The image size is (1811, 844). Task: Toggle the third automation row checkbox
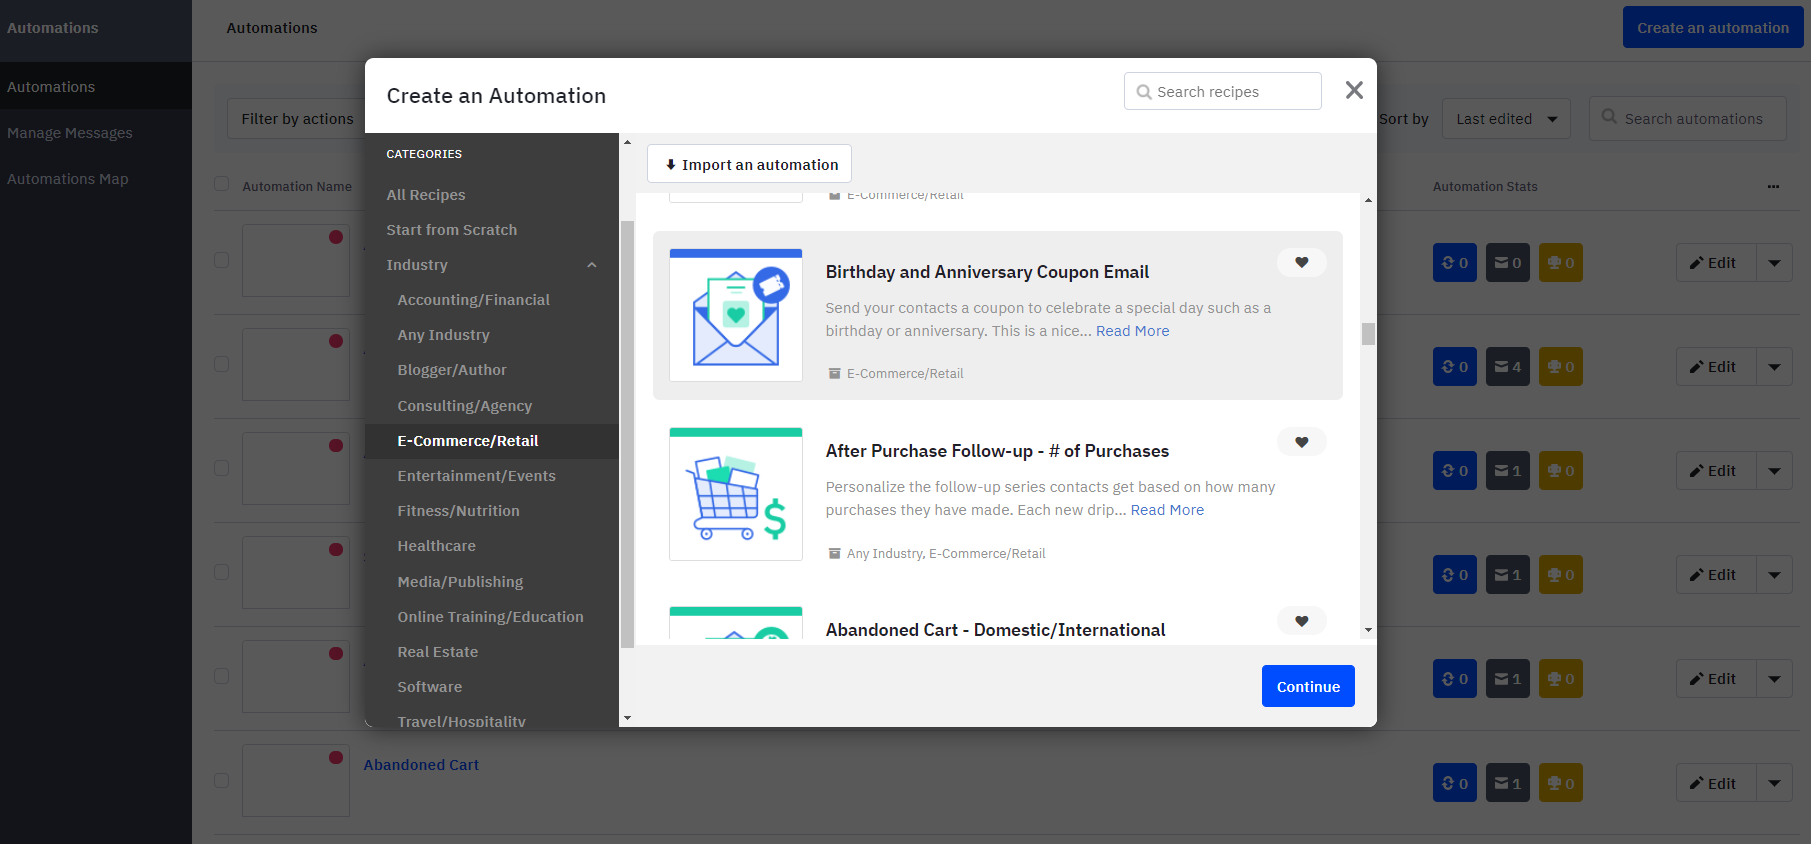click(x=221, y=468)
